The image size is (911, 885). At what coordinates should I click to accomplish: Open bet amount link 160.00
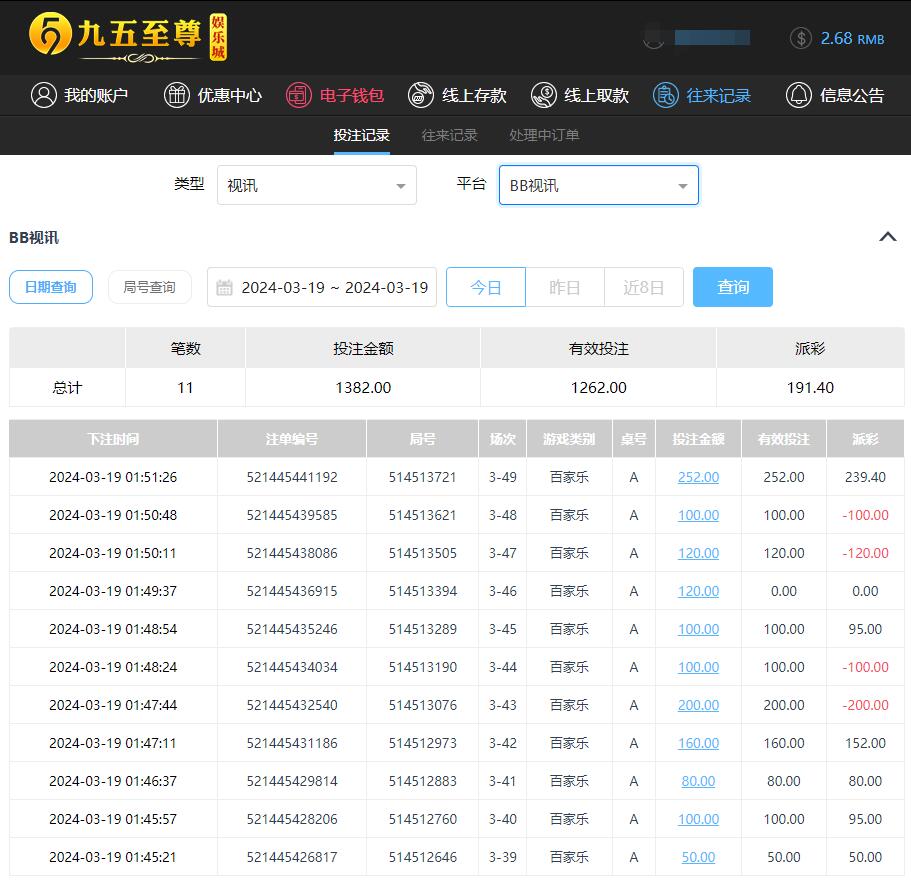coord(698,743)
